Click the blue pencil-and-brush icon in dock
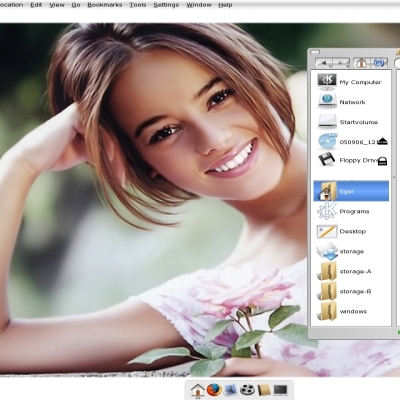The width and height of the screenshot is (400, 400). (231, 389)
